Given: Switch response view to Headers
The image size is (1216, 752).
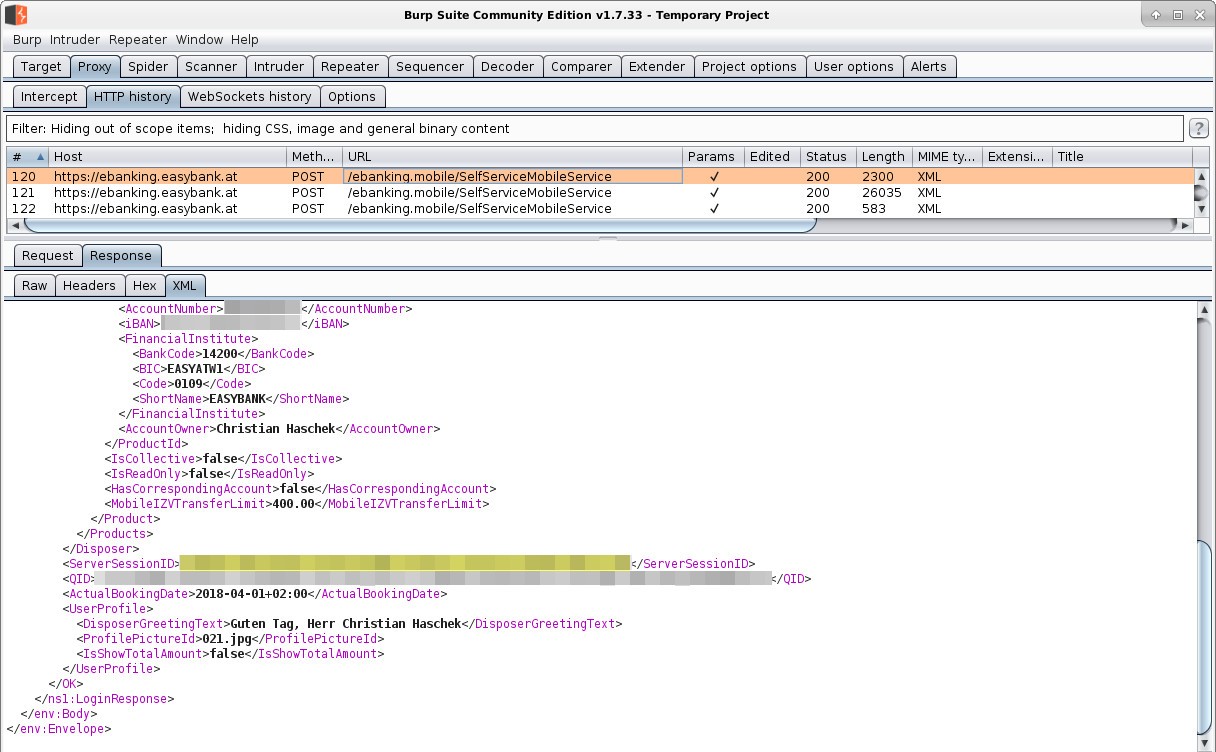Looking at the screenshot, I should pos(89,286).
